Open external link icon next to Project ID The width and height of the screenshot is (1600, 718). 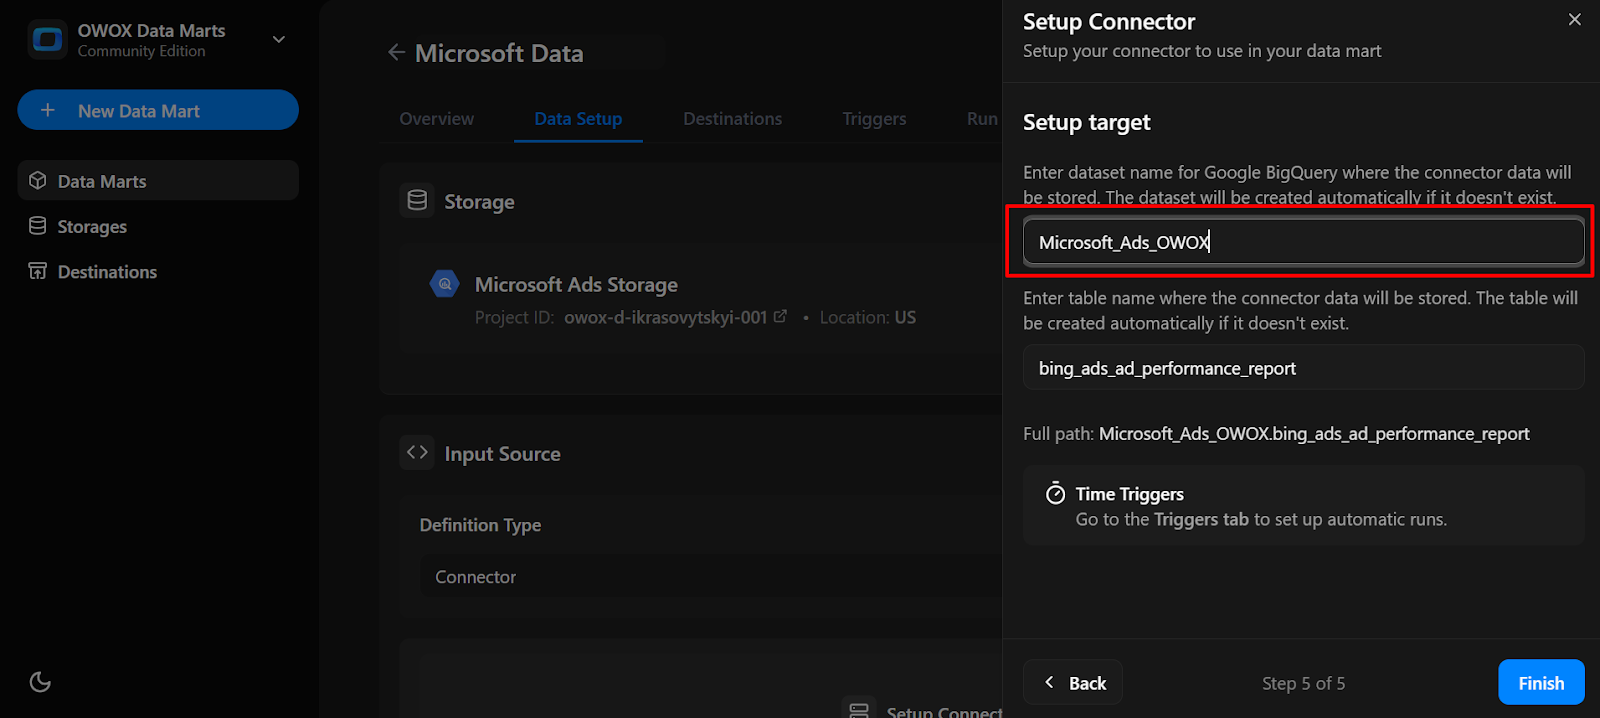(780, 317)
